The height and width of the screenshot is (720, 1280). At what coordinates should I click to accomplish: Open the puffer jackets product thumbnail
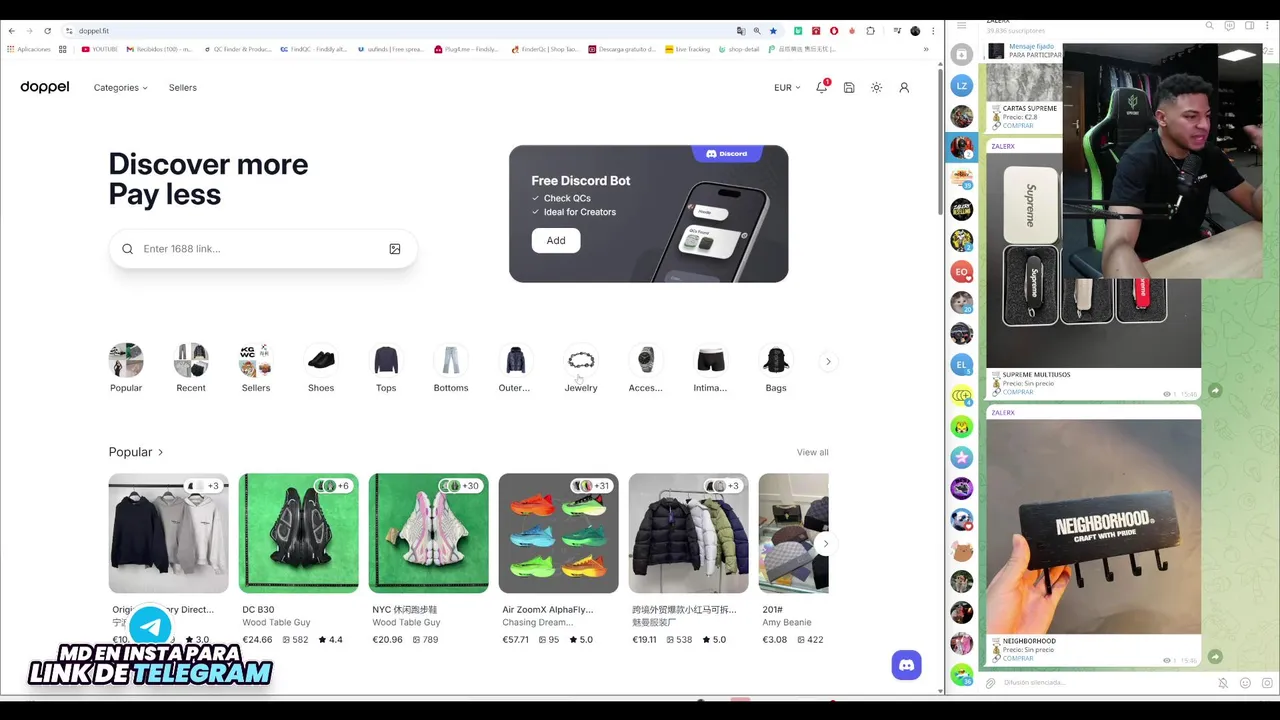pos(688,533)
